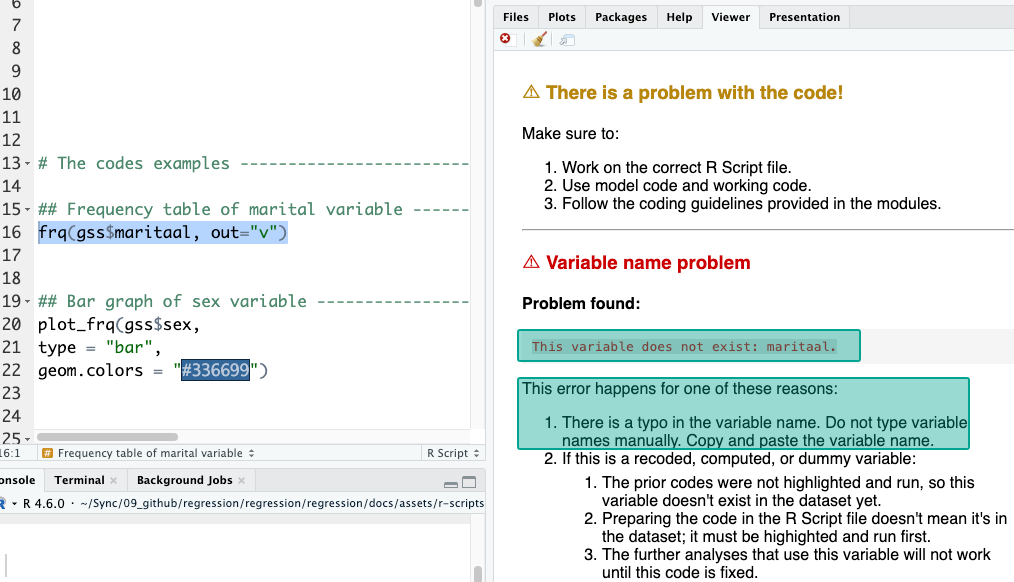The image size is (1014, 582).
Task: Open the Presentation tab
Action: click(804, 17)
